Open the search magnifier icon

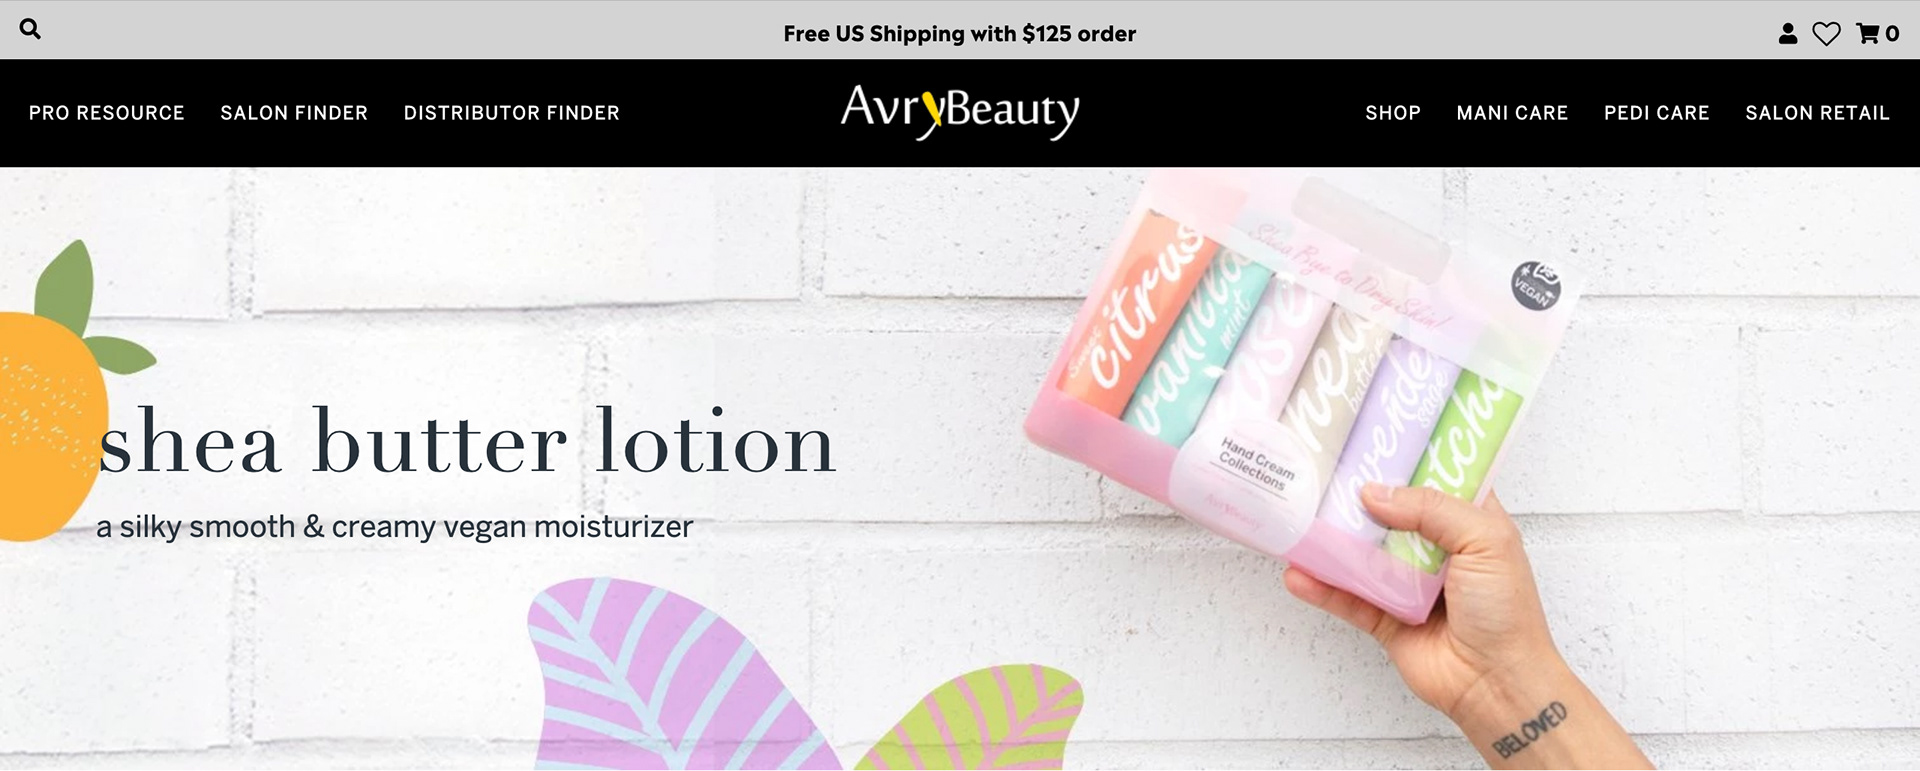(x=31, y=29)
